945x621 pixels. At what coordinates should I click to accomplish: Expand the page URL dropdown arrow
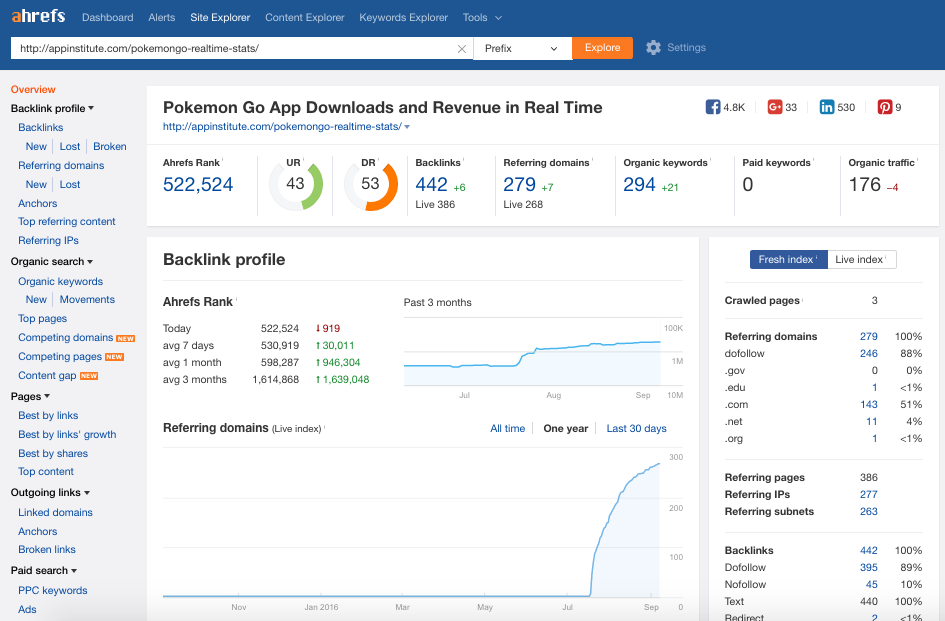click(x=407, y=127)
